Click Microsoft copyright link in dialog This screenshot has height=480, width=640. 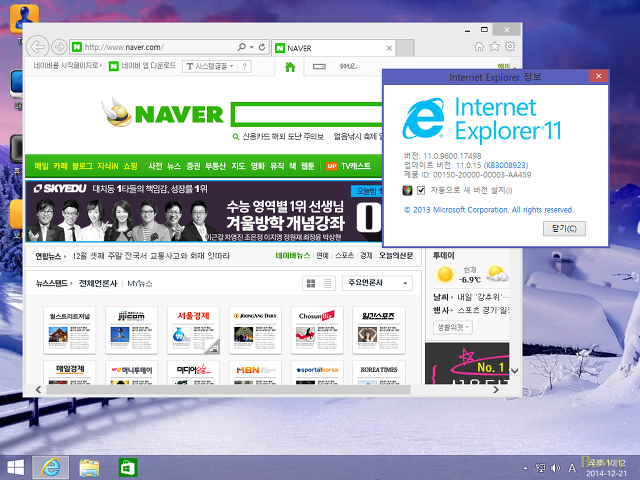(489, 210)
